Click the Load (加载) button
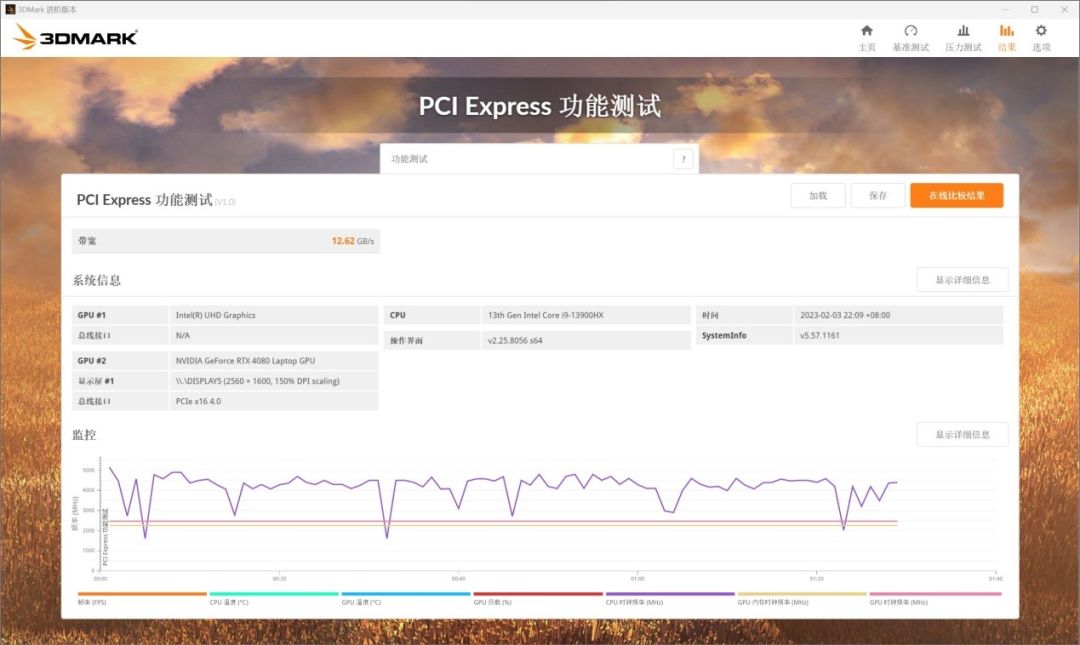1080x645 pixels. click(x=818, y=196)
